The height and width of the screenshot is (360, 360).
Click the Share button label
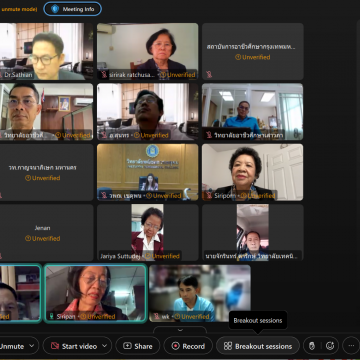pyautogui.click(x=143, y=346)
